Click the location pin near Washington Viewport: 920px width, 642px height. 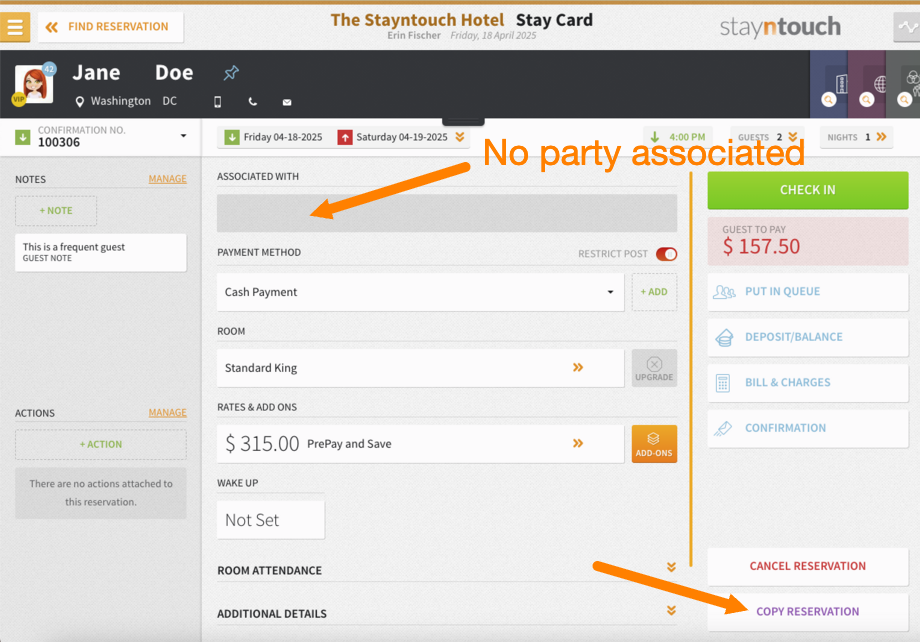(80, 102)
